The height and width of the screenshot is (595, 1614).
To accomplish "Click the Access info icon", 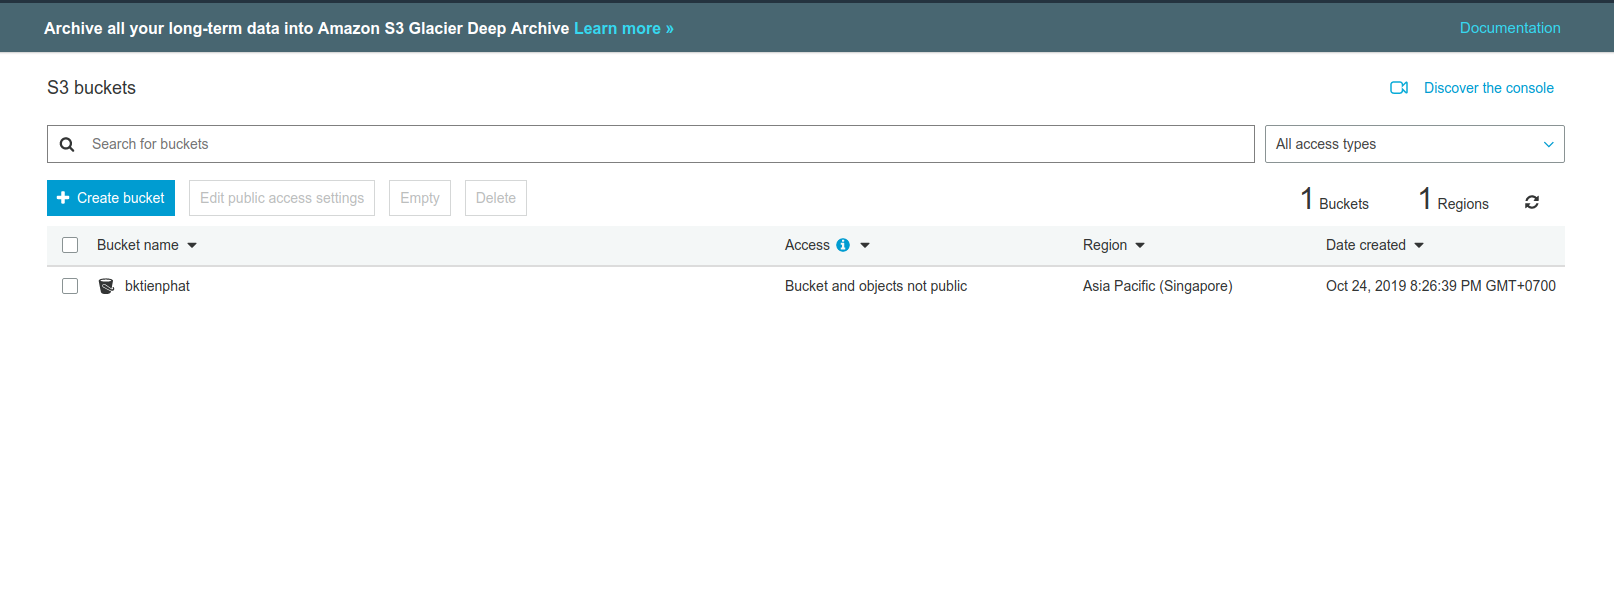I will [x=843, y=245].
